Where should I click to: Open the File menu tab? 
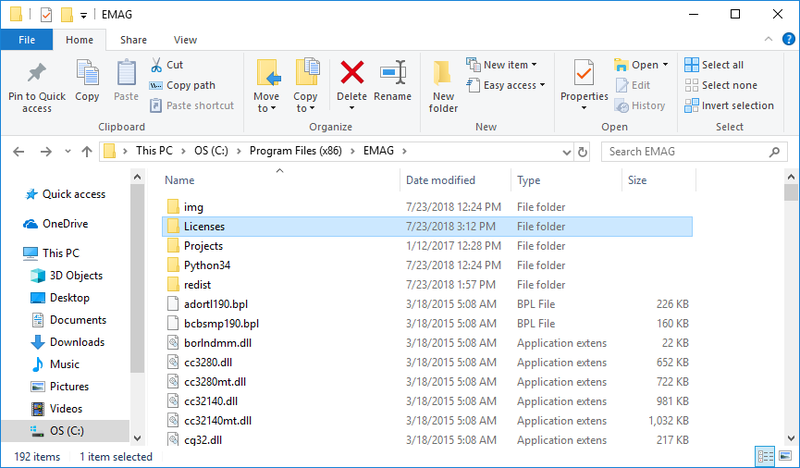27,40
